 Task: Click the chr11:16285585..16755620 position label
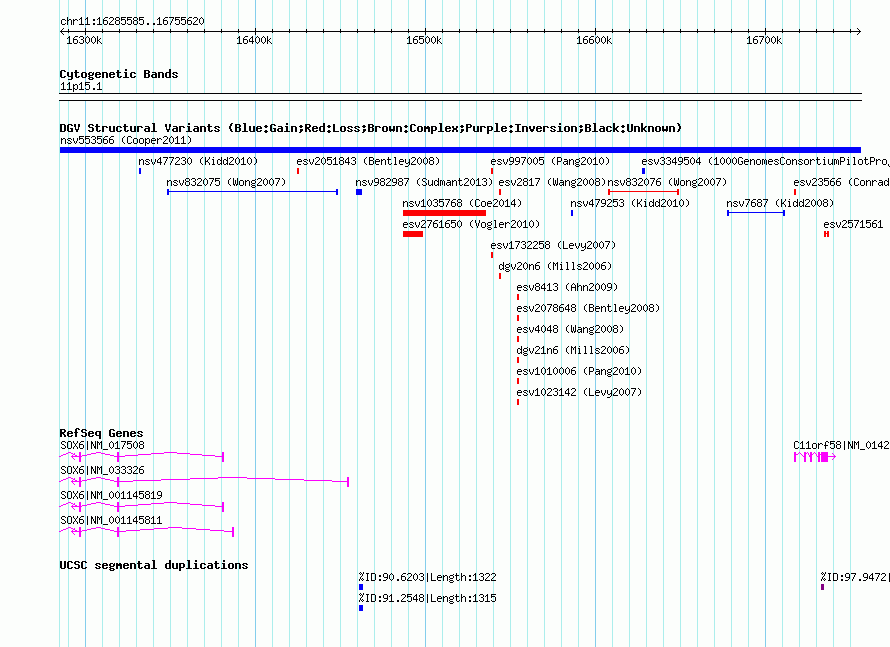tap(132, 21)
